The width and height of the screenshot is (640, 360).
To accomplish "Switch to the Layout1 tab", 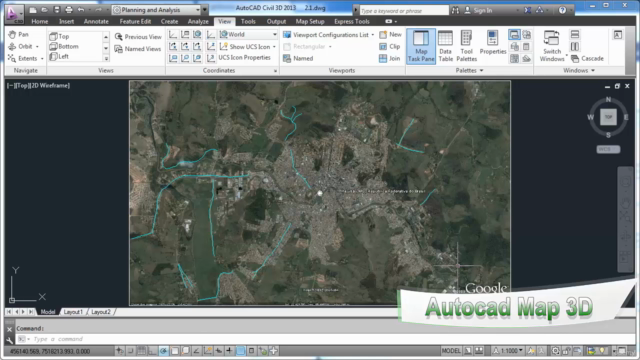I will [x=73, y=312].
